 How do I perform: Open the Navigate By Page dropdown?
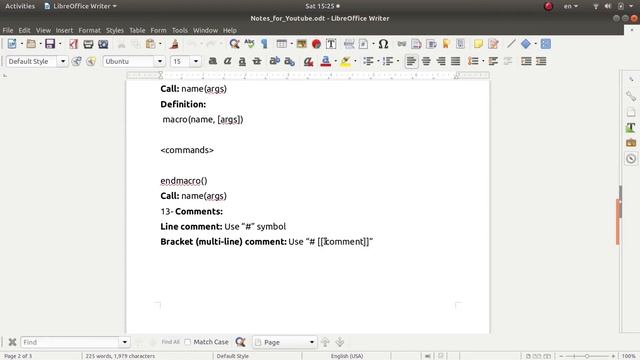(x=285, y=342)
